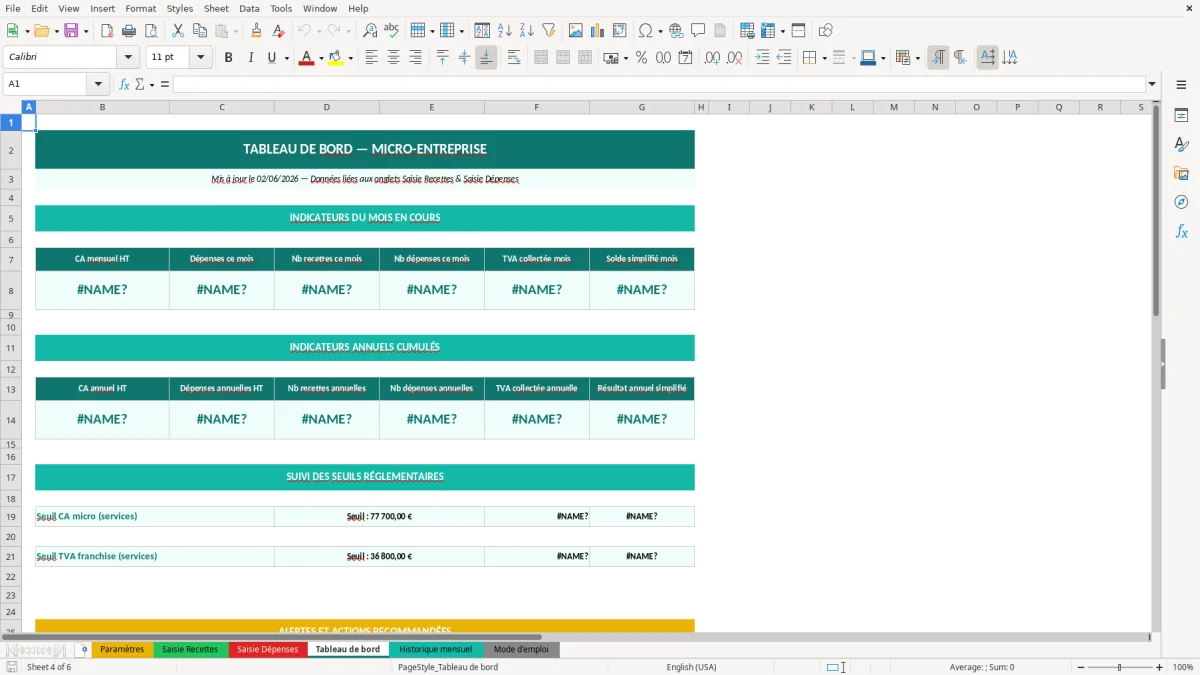Click the English (USA) language status field
Image resolution: width=1200 pixels, height=675 pixels.
[691, 667]
